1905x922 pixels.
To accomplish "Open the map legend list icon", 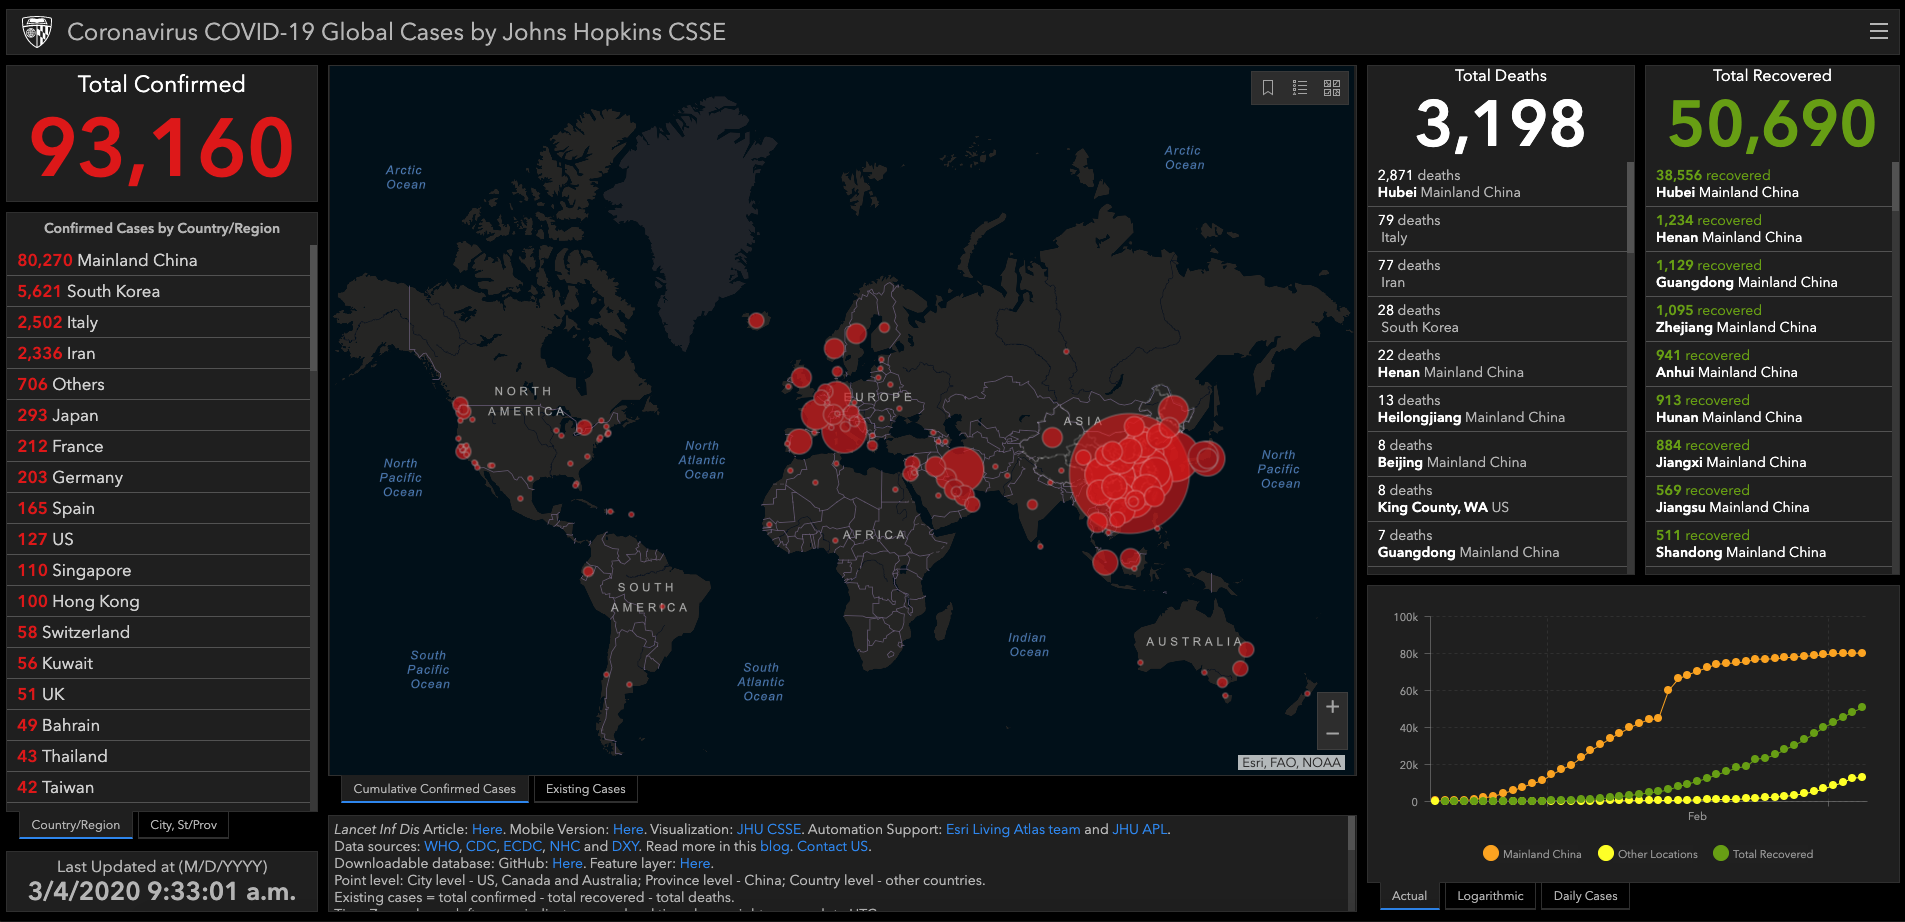I will 1300,88.
